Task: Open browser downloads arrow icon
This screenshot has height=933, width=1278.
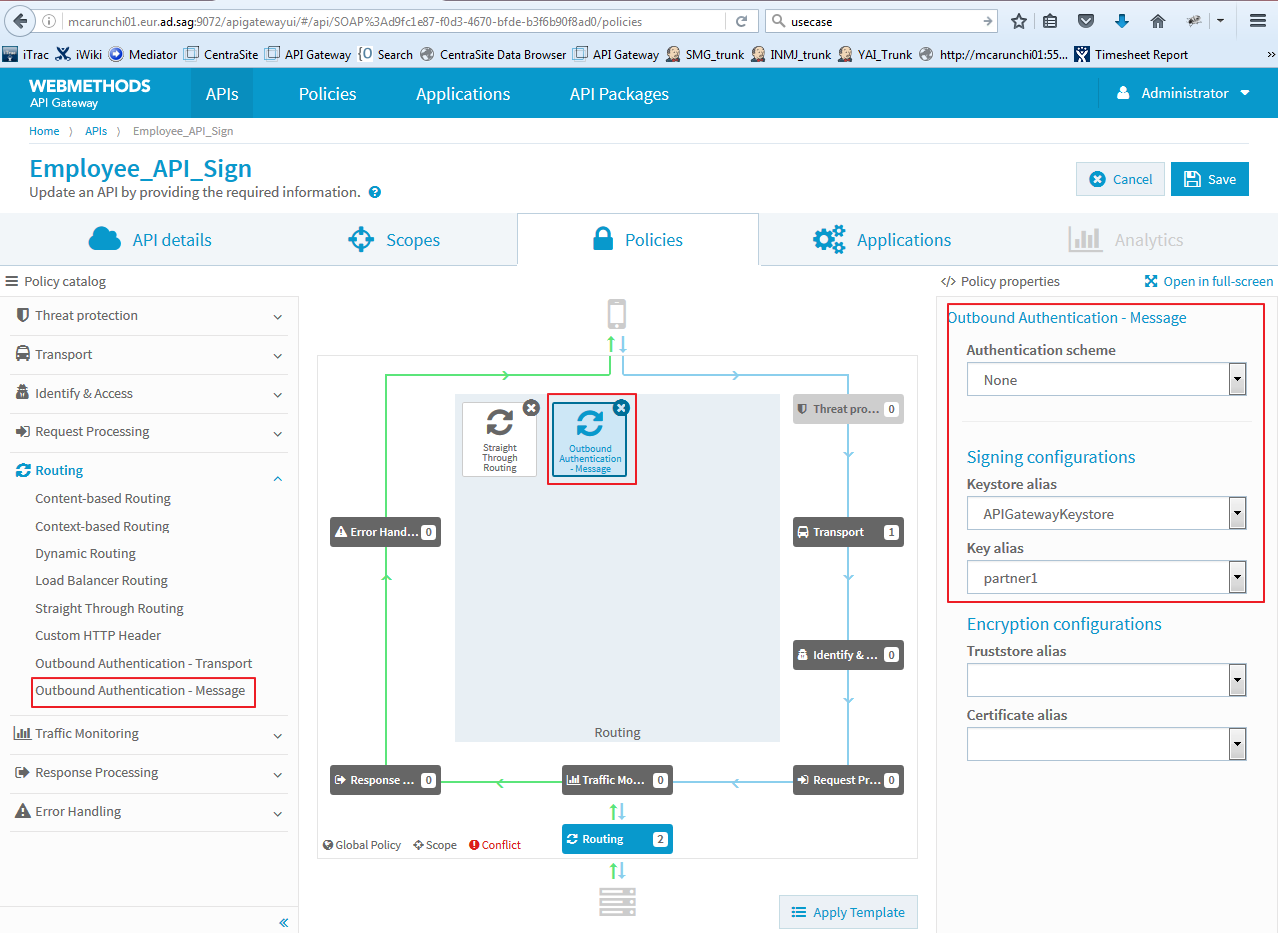Action: [x=1121, y=21]
